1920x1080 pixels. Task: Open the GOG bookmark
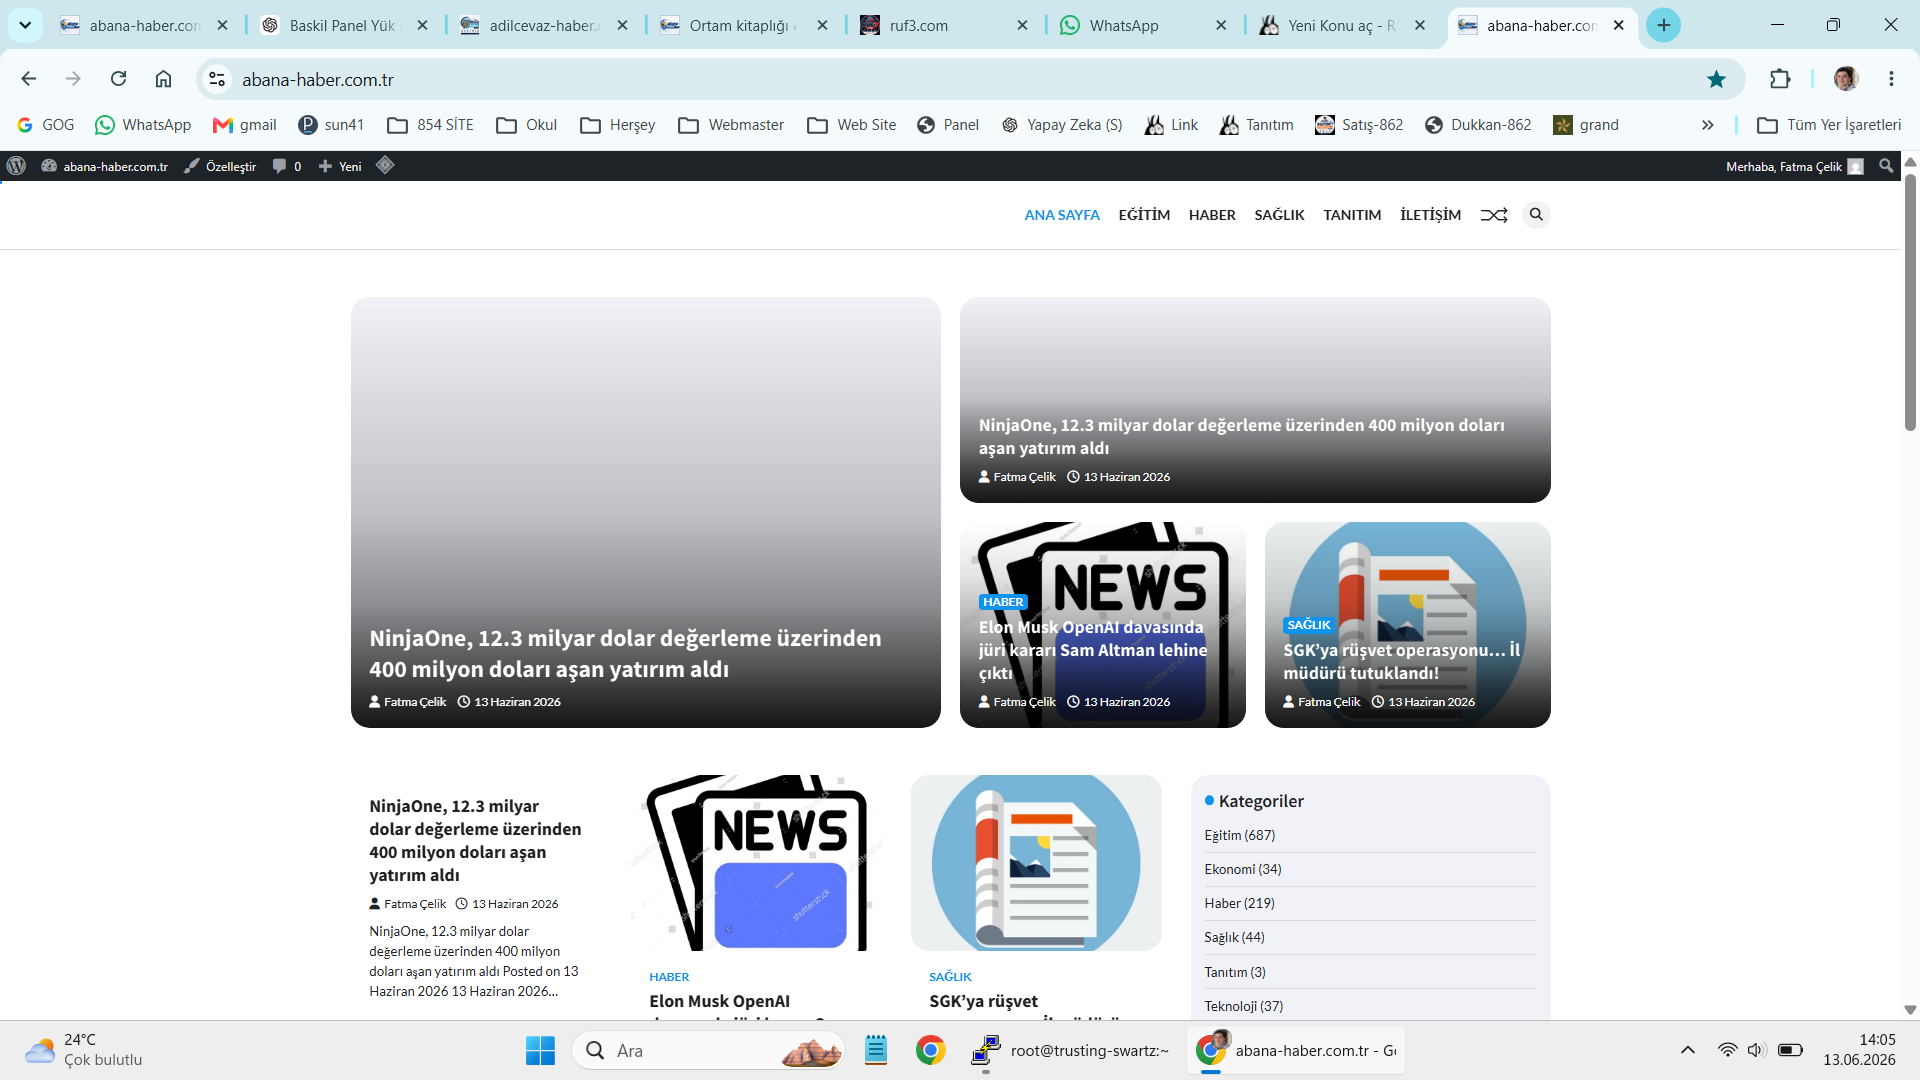46,125
